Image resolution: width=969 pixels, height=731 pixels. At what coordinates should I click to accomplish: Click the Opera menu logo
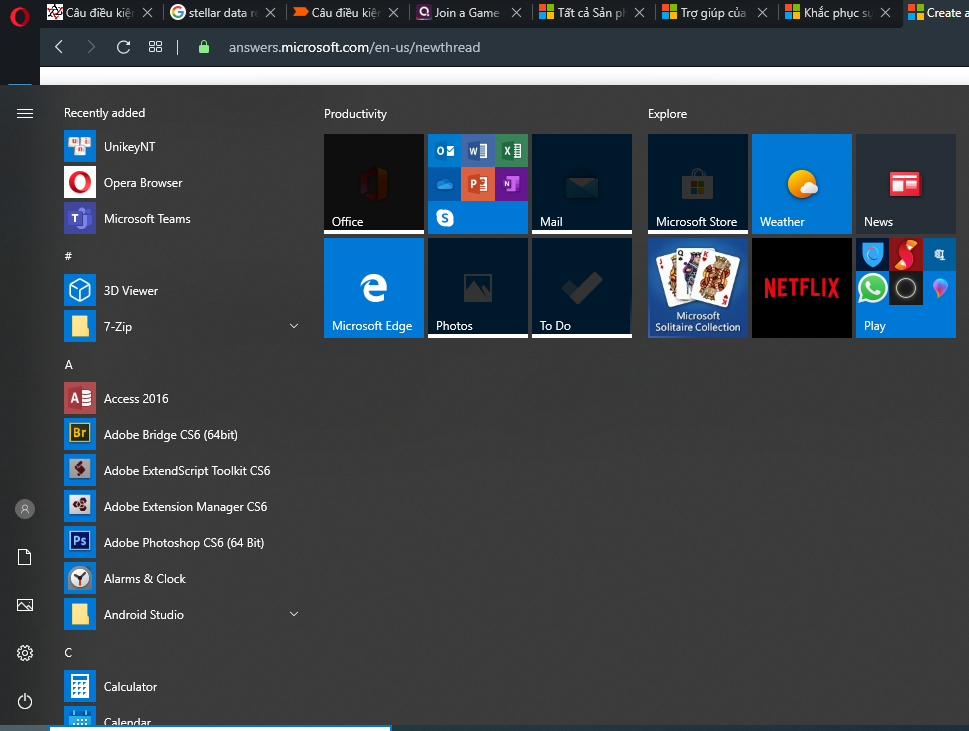(x=20, y=16)
